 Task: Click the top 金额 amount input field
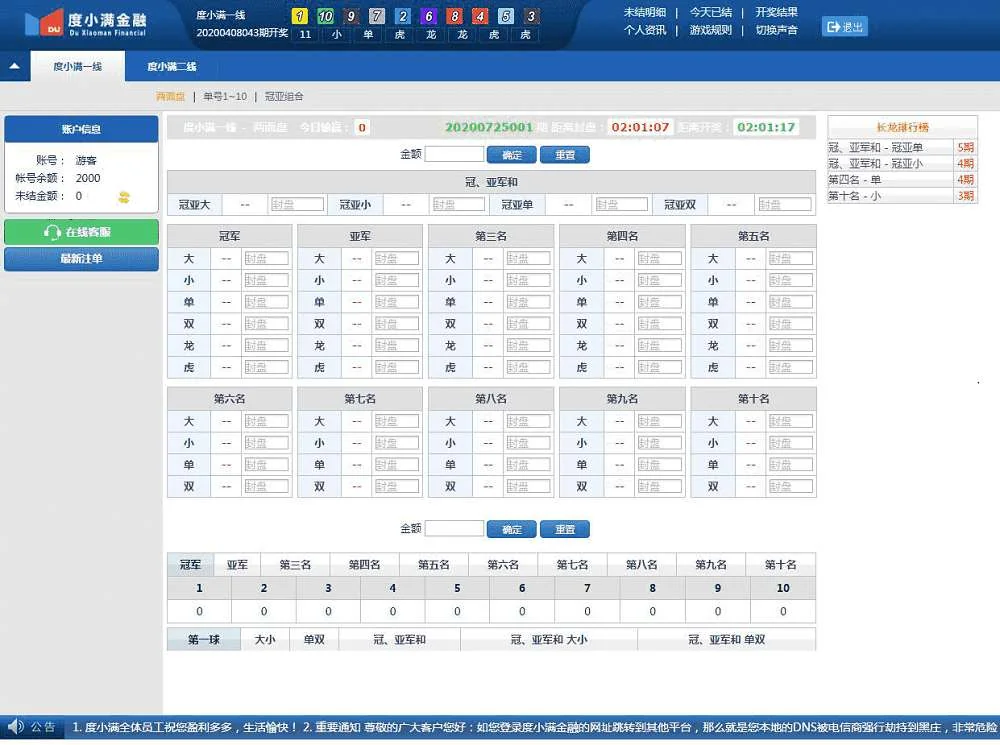[454, 154]
